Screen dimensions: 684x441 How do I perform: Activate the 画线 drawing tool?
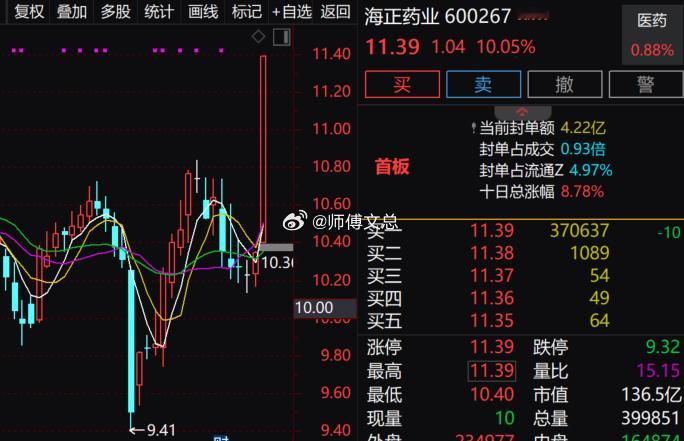[203, 12]
